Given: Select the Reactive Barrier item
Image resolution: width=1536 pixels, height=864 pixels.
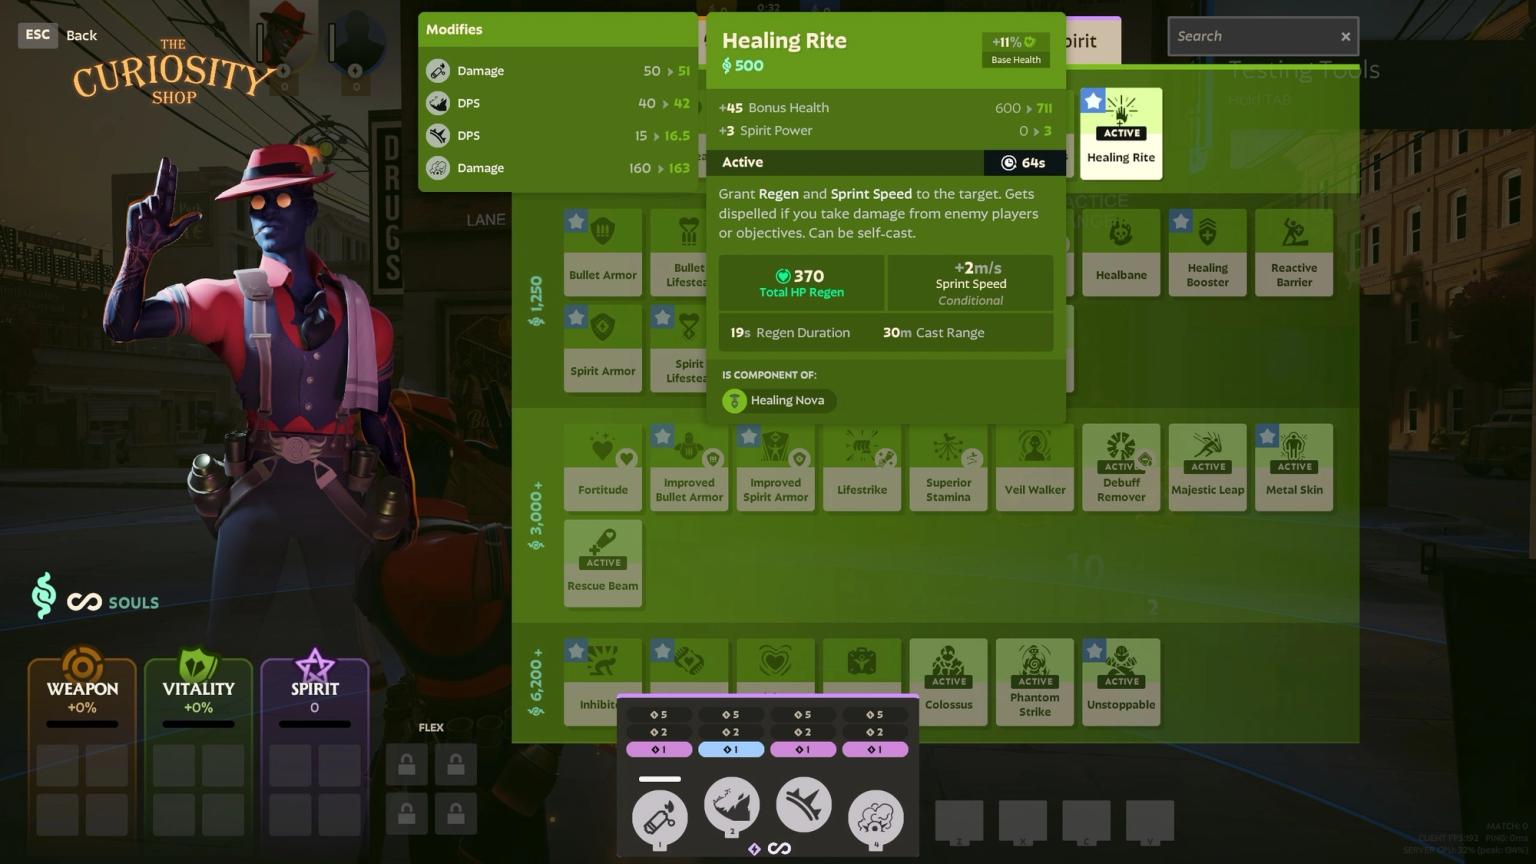Looking at the screenshot, I should pyautogui.click(x=1294, y=252).
